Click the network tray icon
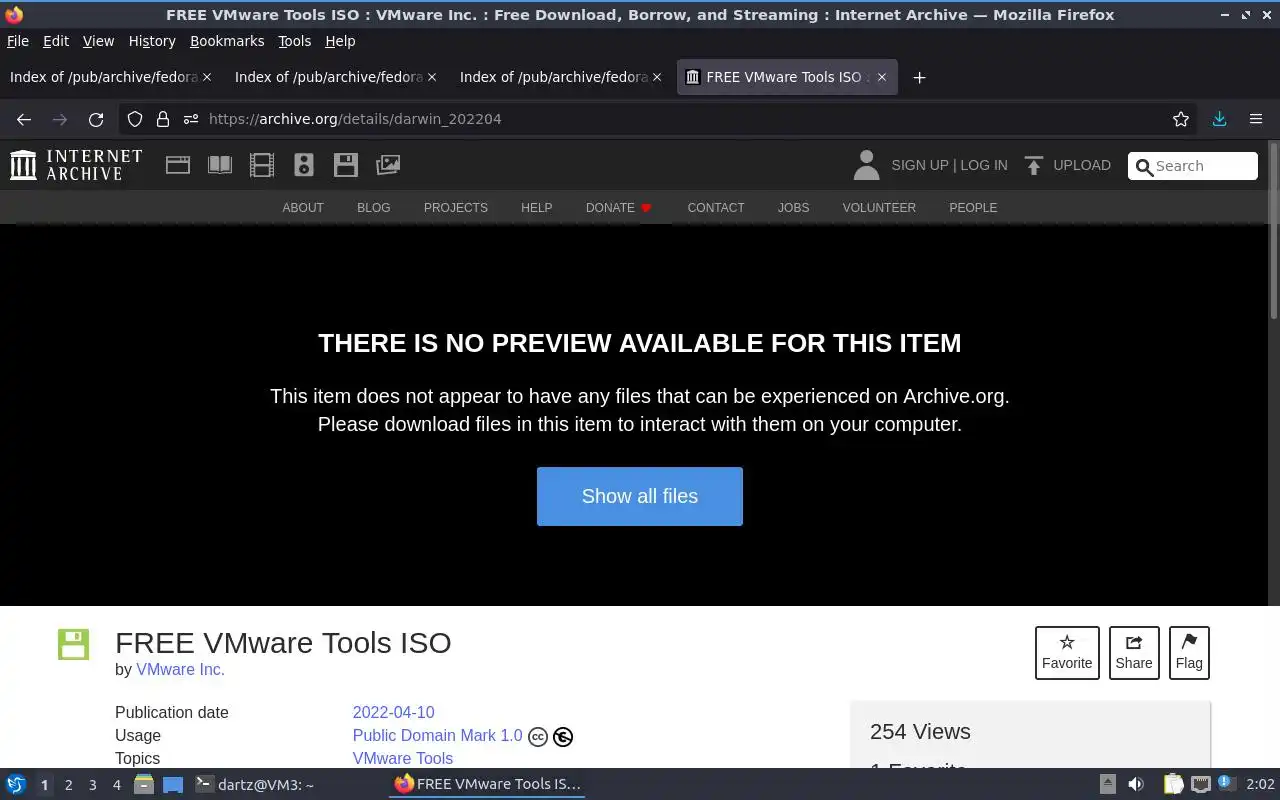Image resolution: width=1280 pixels, height=800 pixels. [1201, 785]
